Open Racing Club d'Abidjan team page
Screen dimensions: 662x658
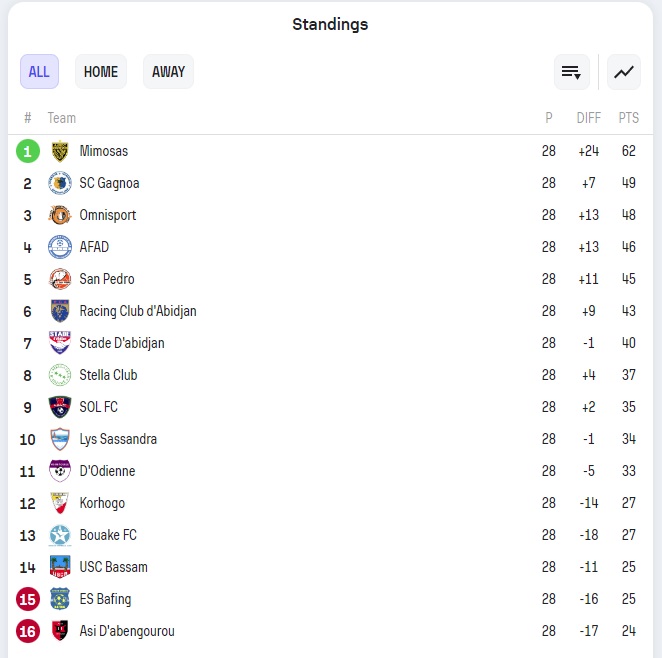pos(138,311)
